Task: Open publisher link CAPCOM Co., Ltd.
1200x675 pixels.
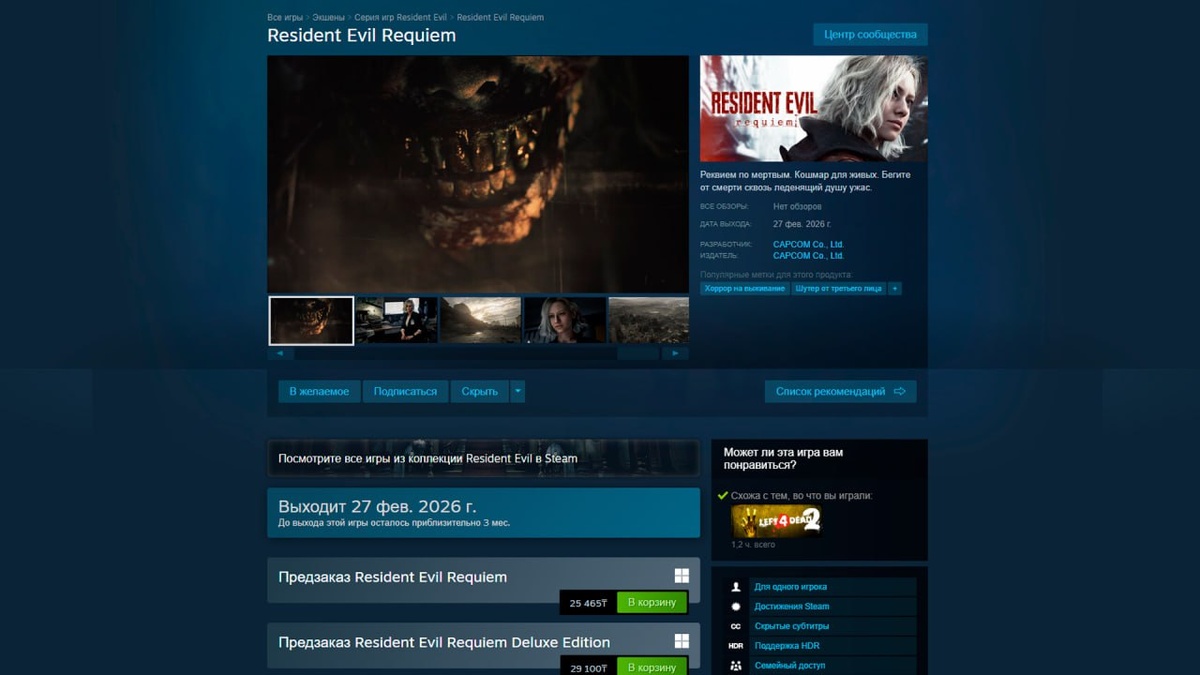Action: tap(808, 256)
